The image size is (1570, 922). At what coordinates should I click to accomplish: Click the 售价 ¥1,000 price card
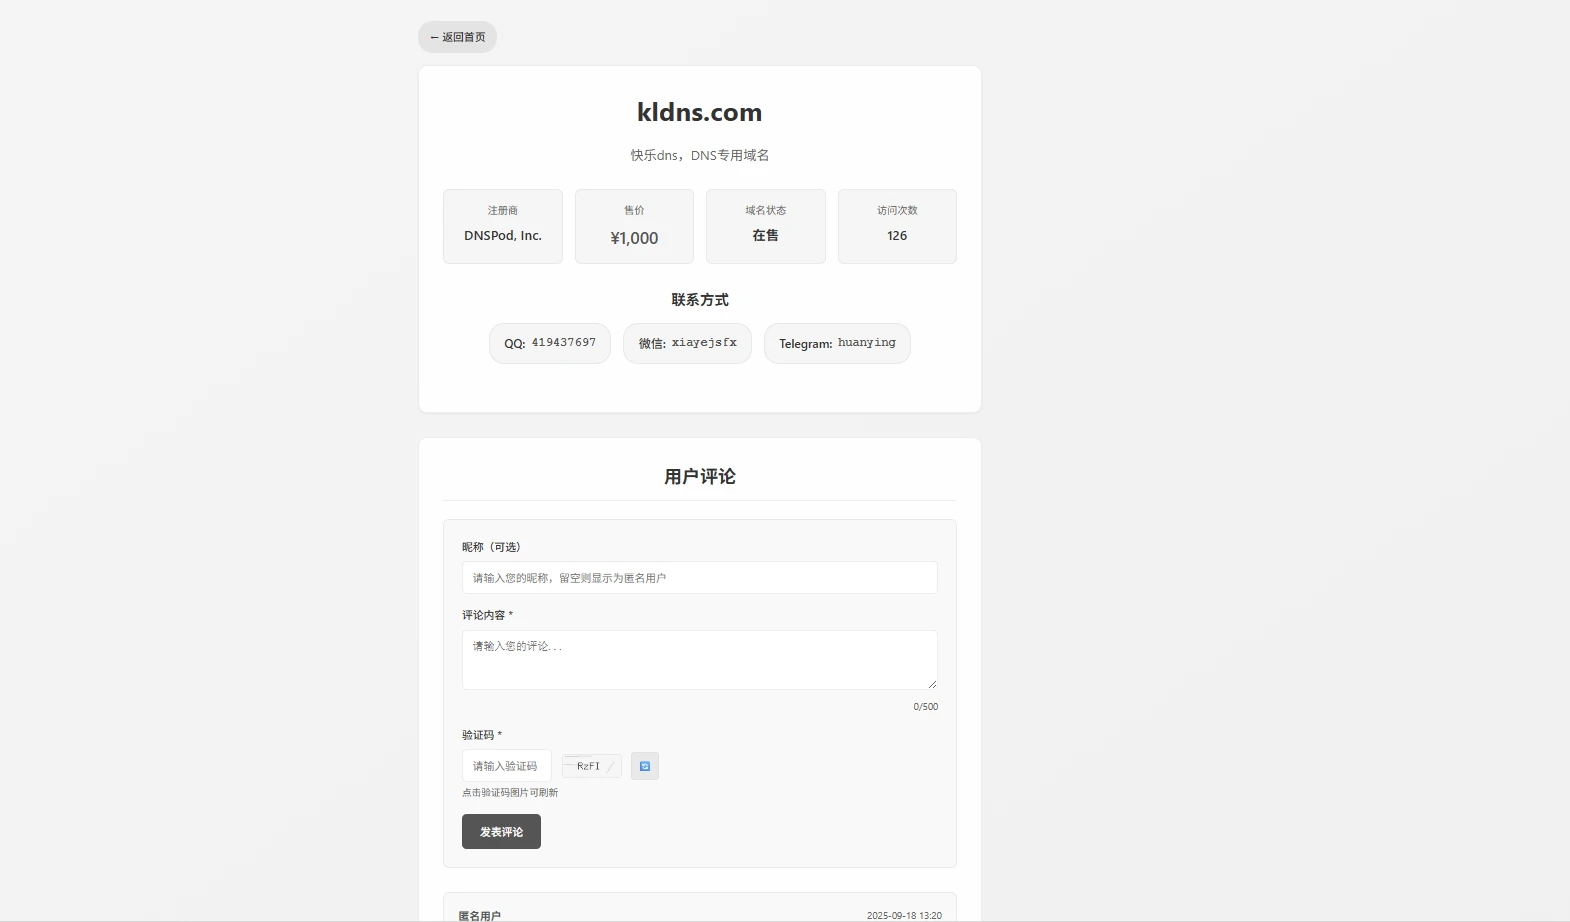634,226
